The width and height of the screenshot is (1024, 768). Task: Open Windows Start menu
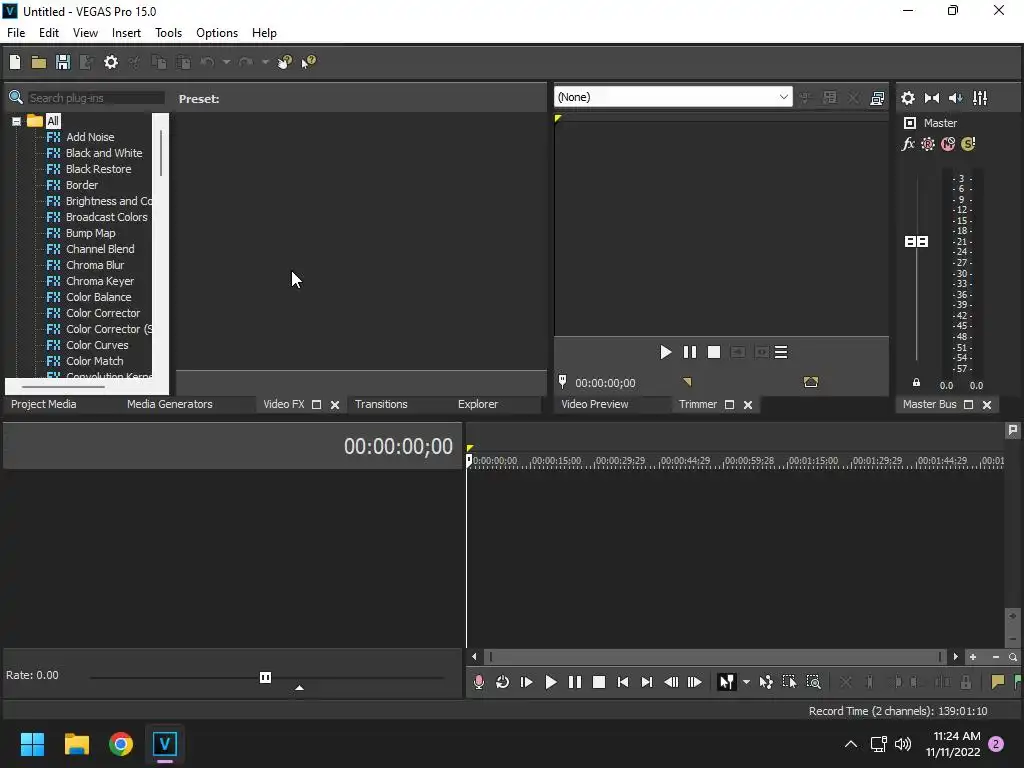pos(32,744)
